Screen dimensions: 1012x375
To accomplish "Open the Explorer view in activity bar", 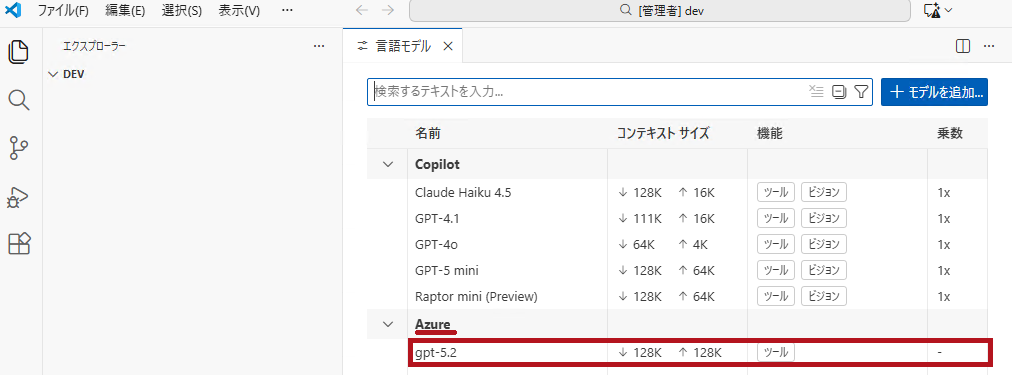I will pos(19,52).
